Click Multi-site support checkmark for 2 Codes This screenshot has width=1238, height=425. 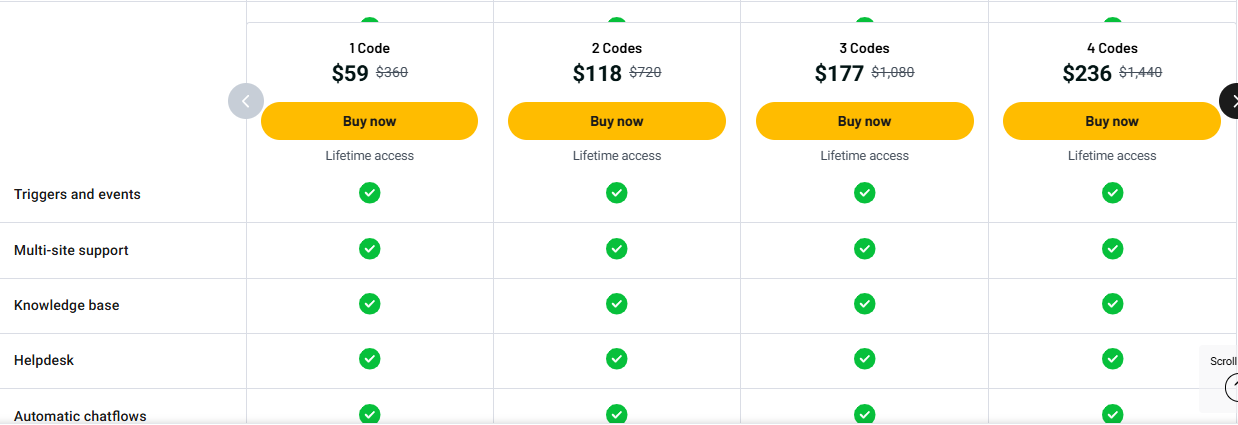tap(617, 248)
